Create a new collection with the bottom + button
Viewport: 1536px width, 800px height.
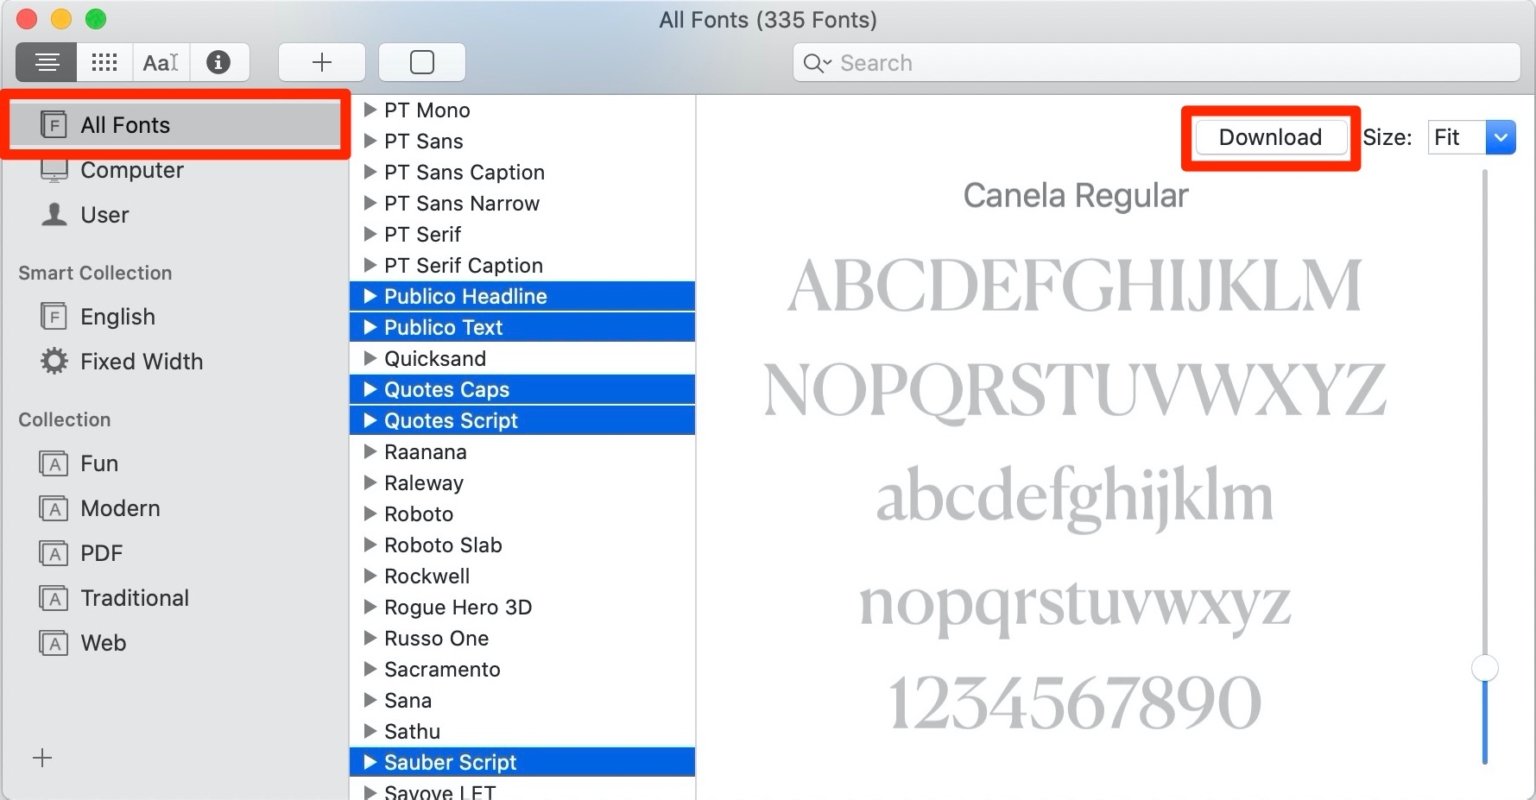point(41,758)
